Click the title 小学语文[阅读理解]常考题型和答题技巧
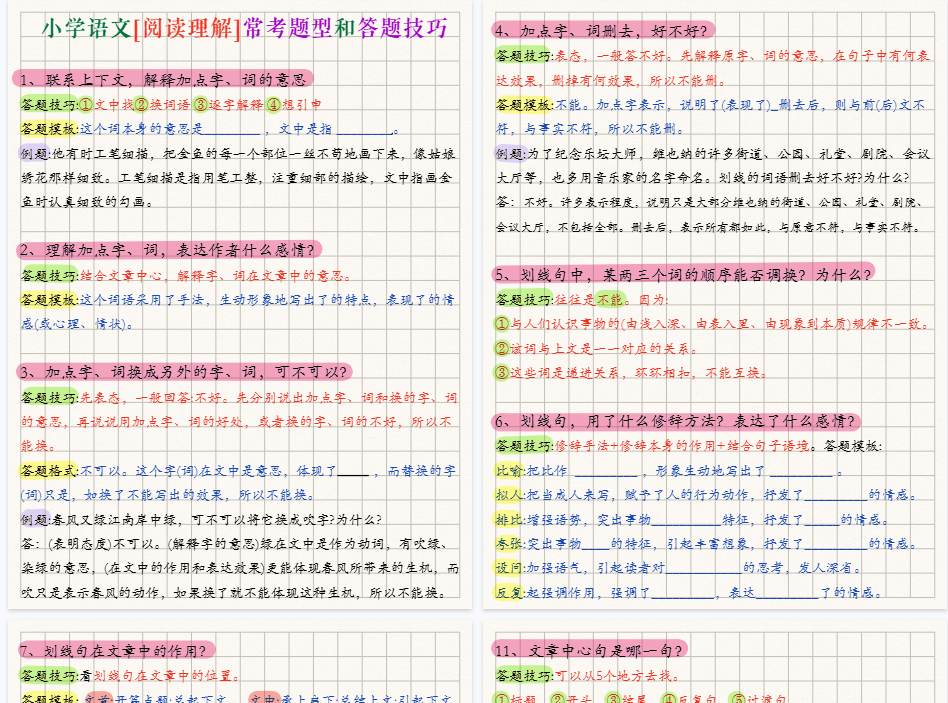948x703 pixels. coord(244,28)
